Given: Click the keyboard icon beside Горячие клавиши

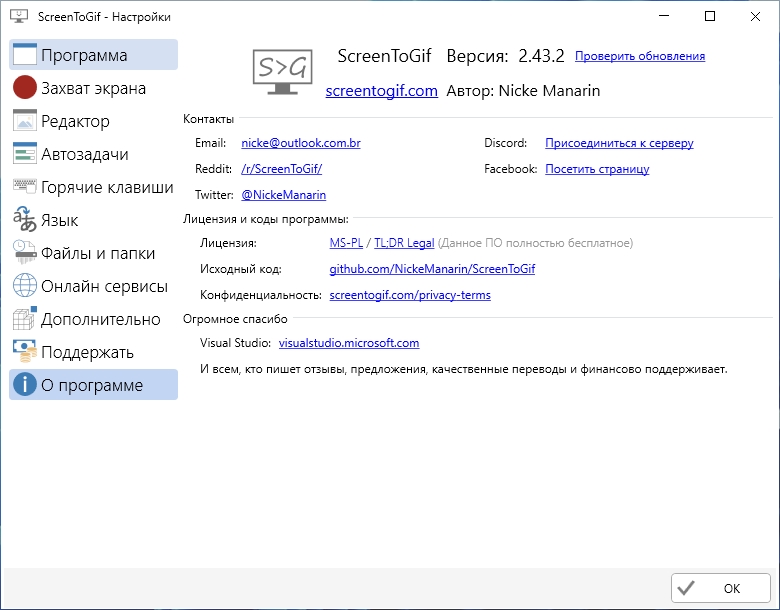Looking at the screenshot, I should click(x=24, y=186).
